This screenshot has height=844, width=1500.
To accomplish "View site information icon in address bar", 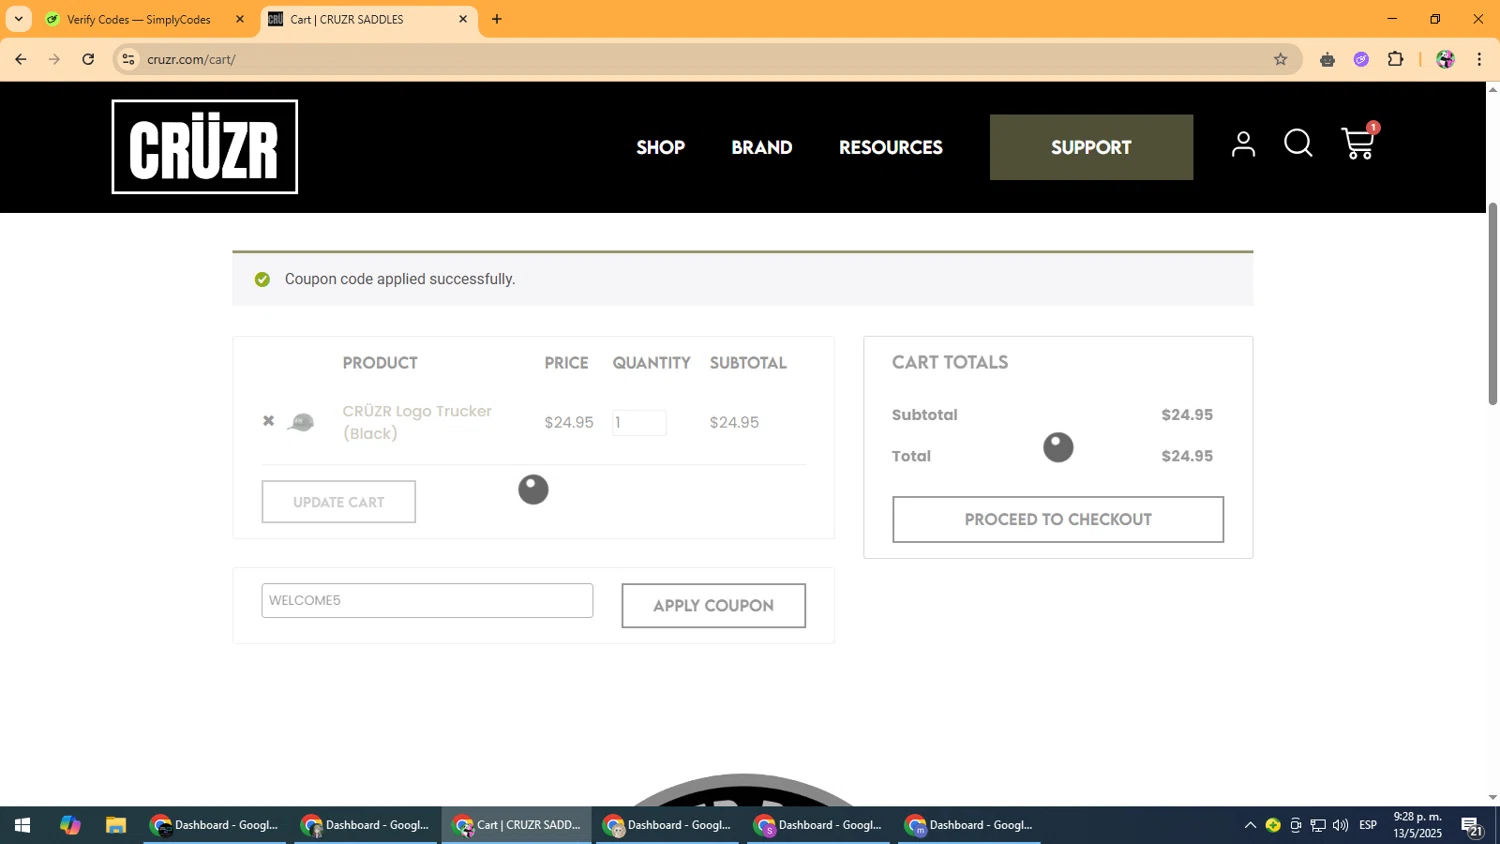I will click(x=128, y=59).
